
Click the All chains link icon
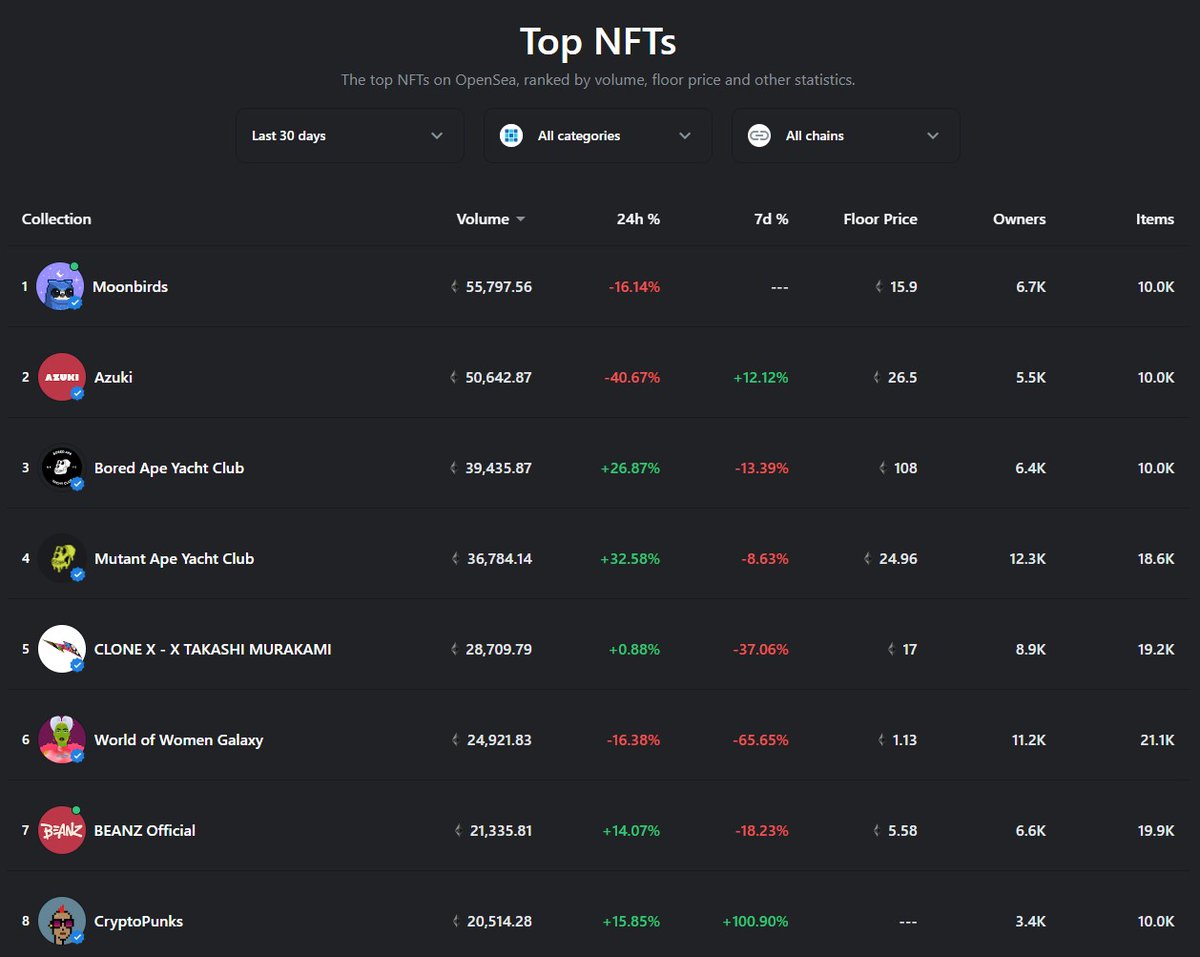759,136
